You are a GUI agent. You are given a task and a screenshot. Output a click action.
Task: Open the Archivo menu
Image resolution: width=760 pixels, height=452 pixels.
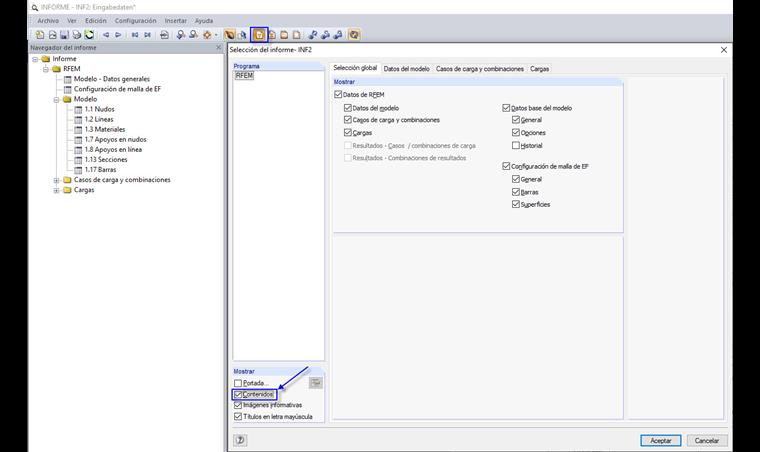[x=48, y=21]
